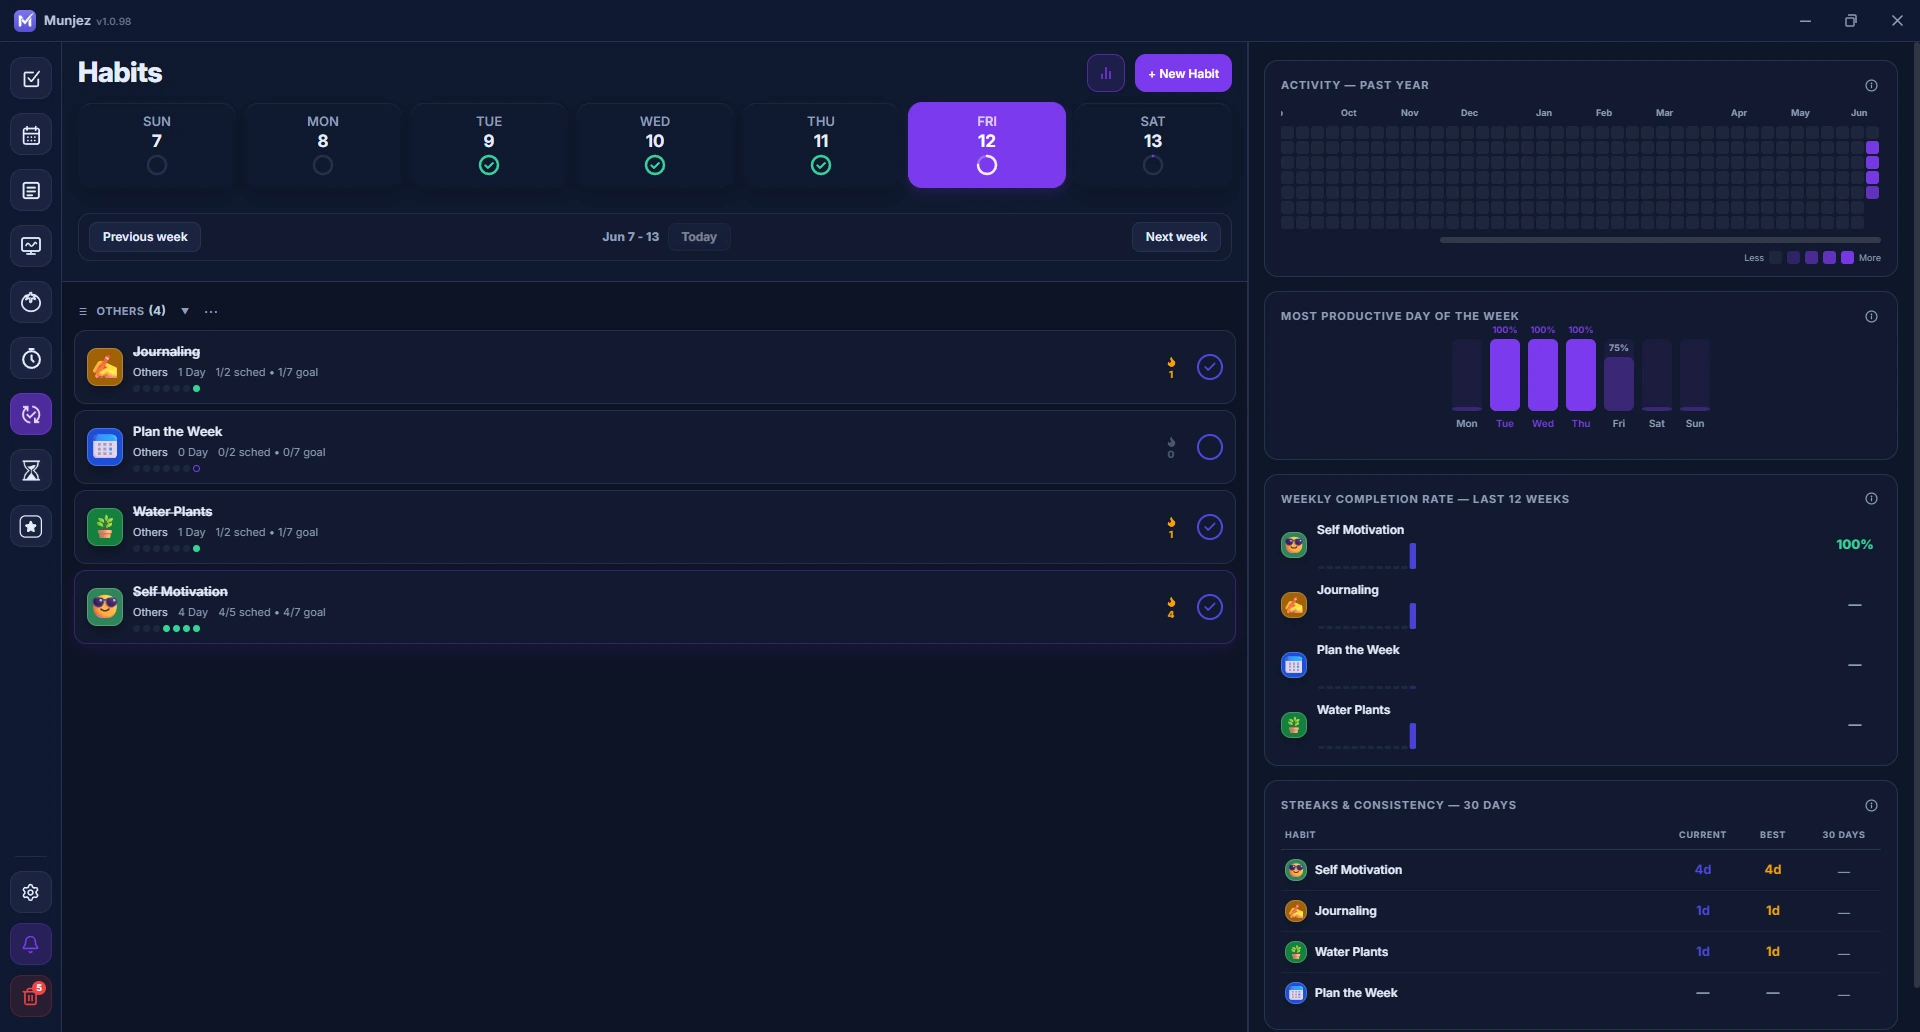Click info icon on Streaks & Consistency
The image size is (1920, 1032).
pyautogui.click(x=1871, y=805)
